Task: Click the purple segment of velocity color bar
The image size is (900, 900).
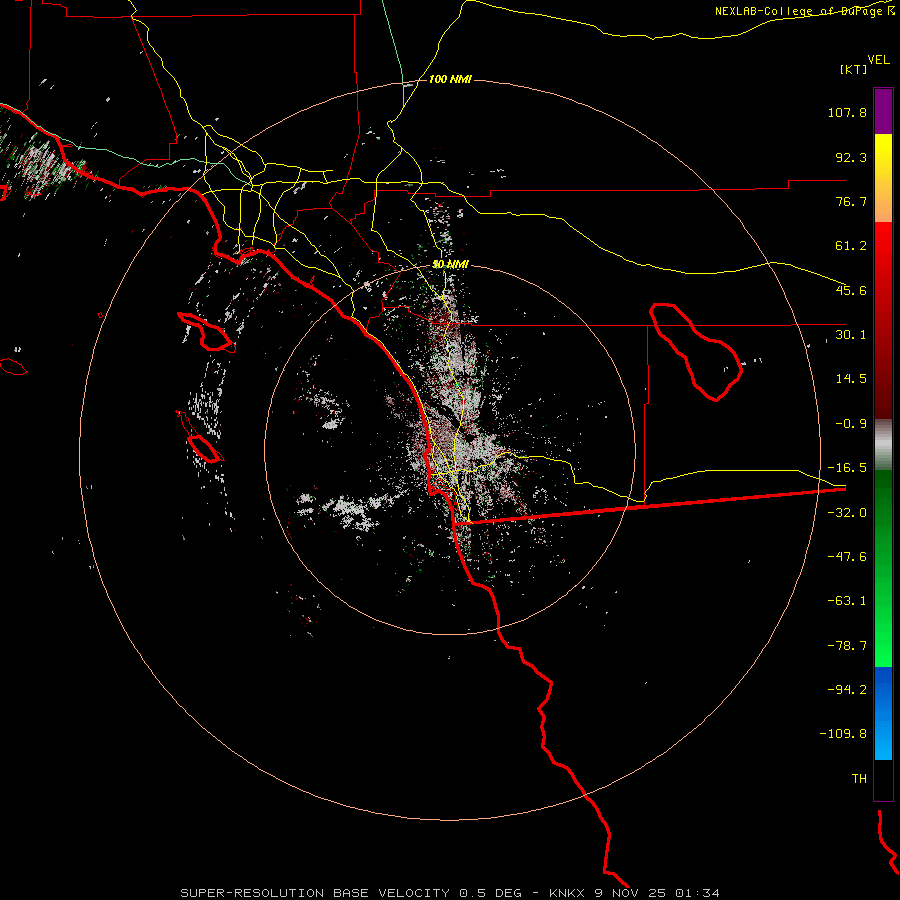Action: [x=883, y=111]
